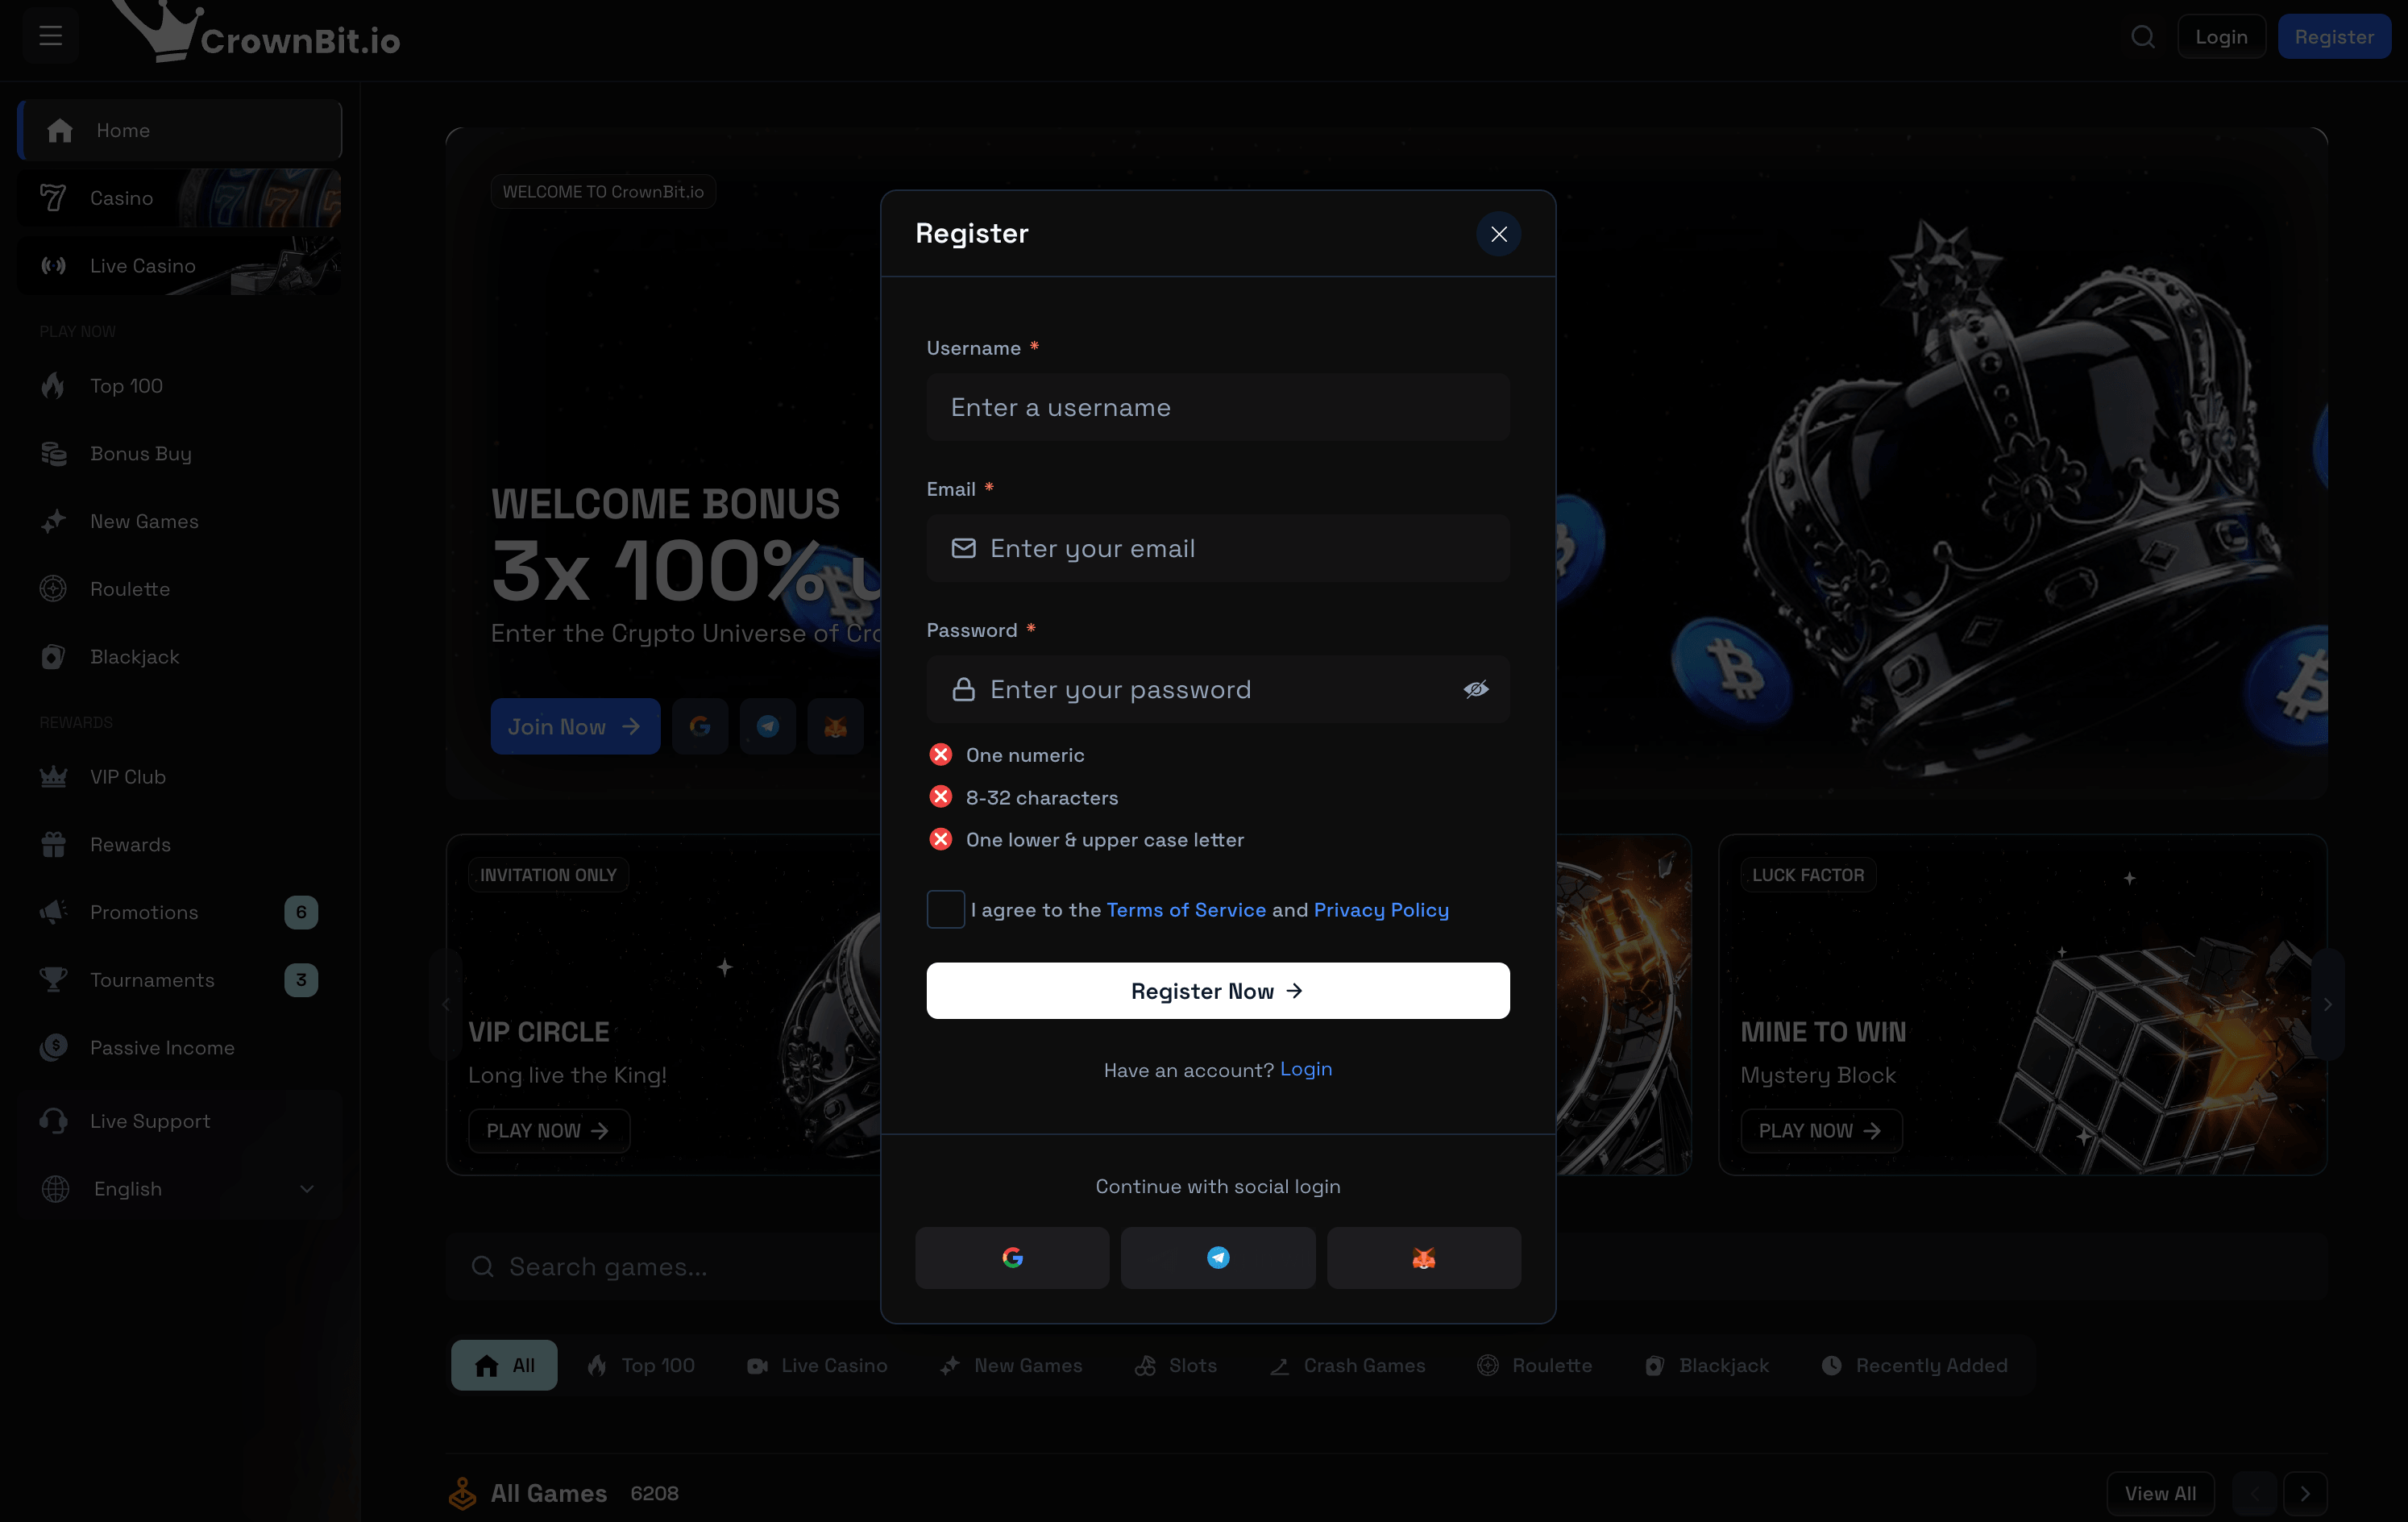2408x1522 pixels.
Task: Open Passive Income in sidebar
Action: click(180, 1048)
